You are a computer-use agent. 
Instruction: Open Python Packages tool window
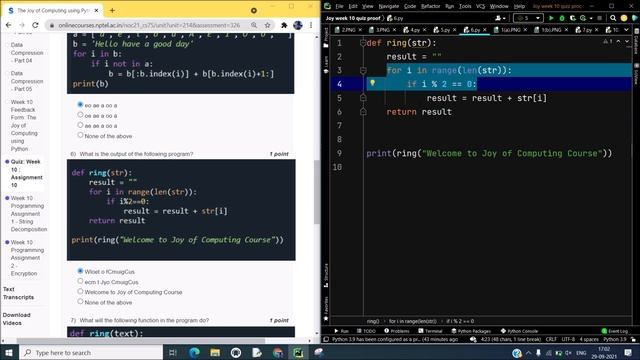(471, 331)
